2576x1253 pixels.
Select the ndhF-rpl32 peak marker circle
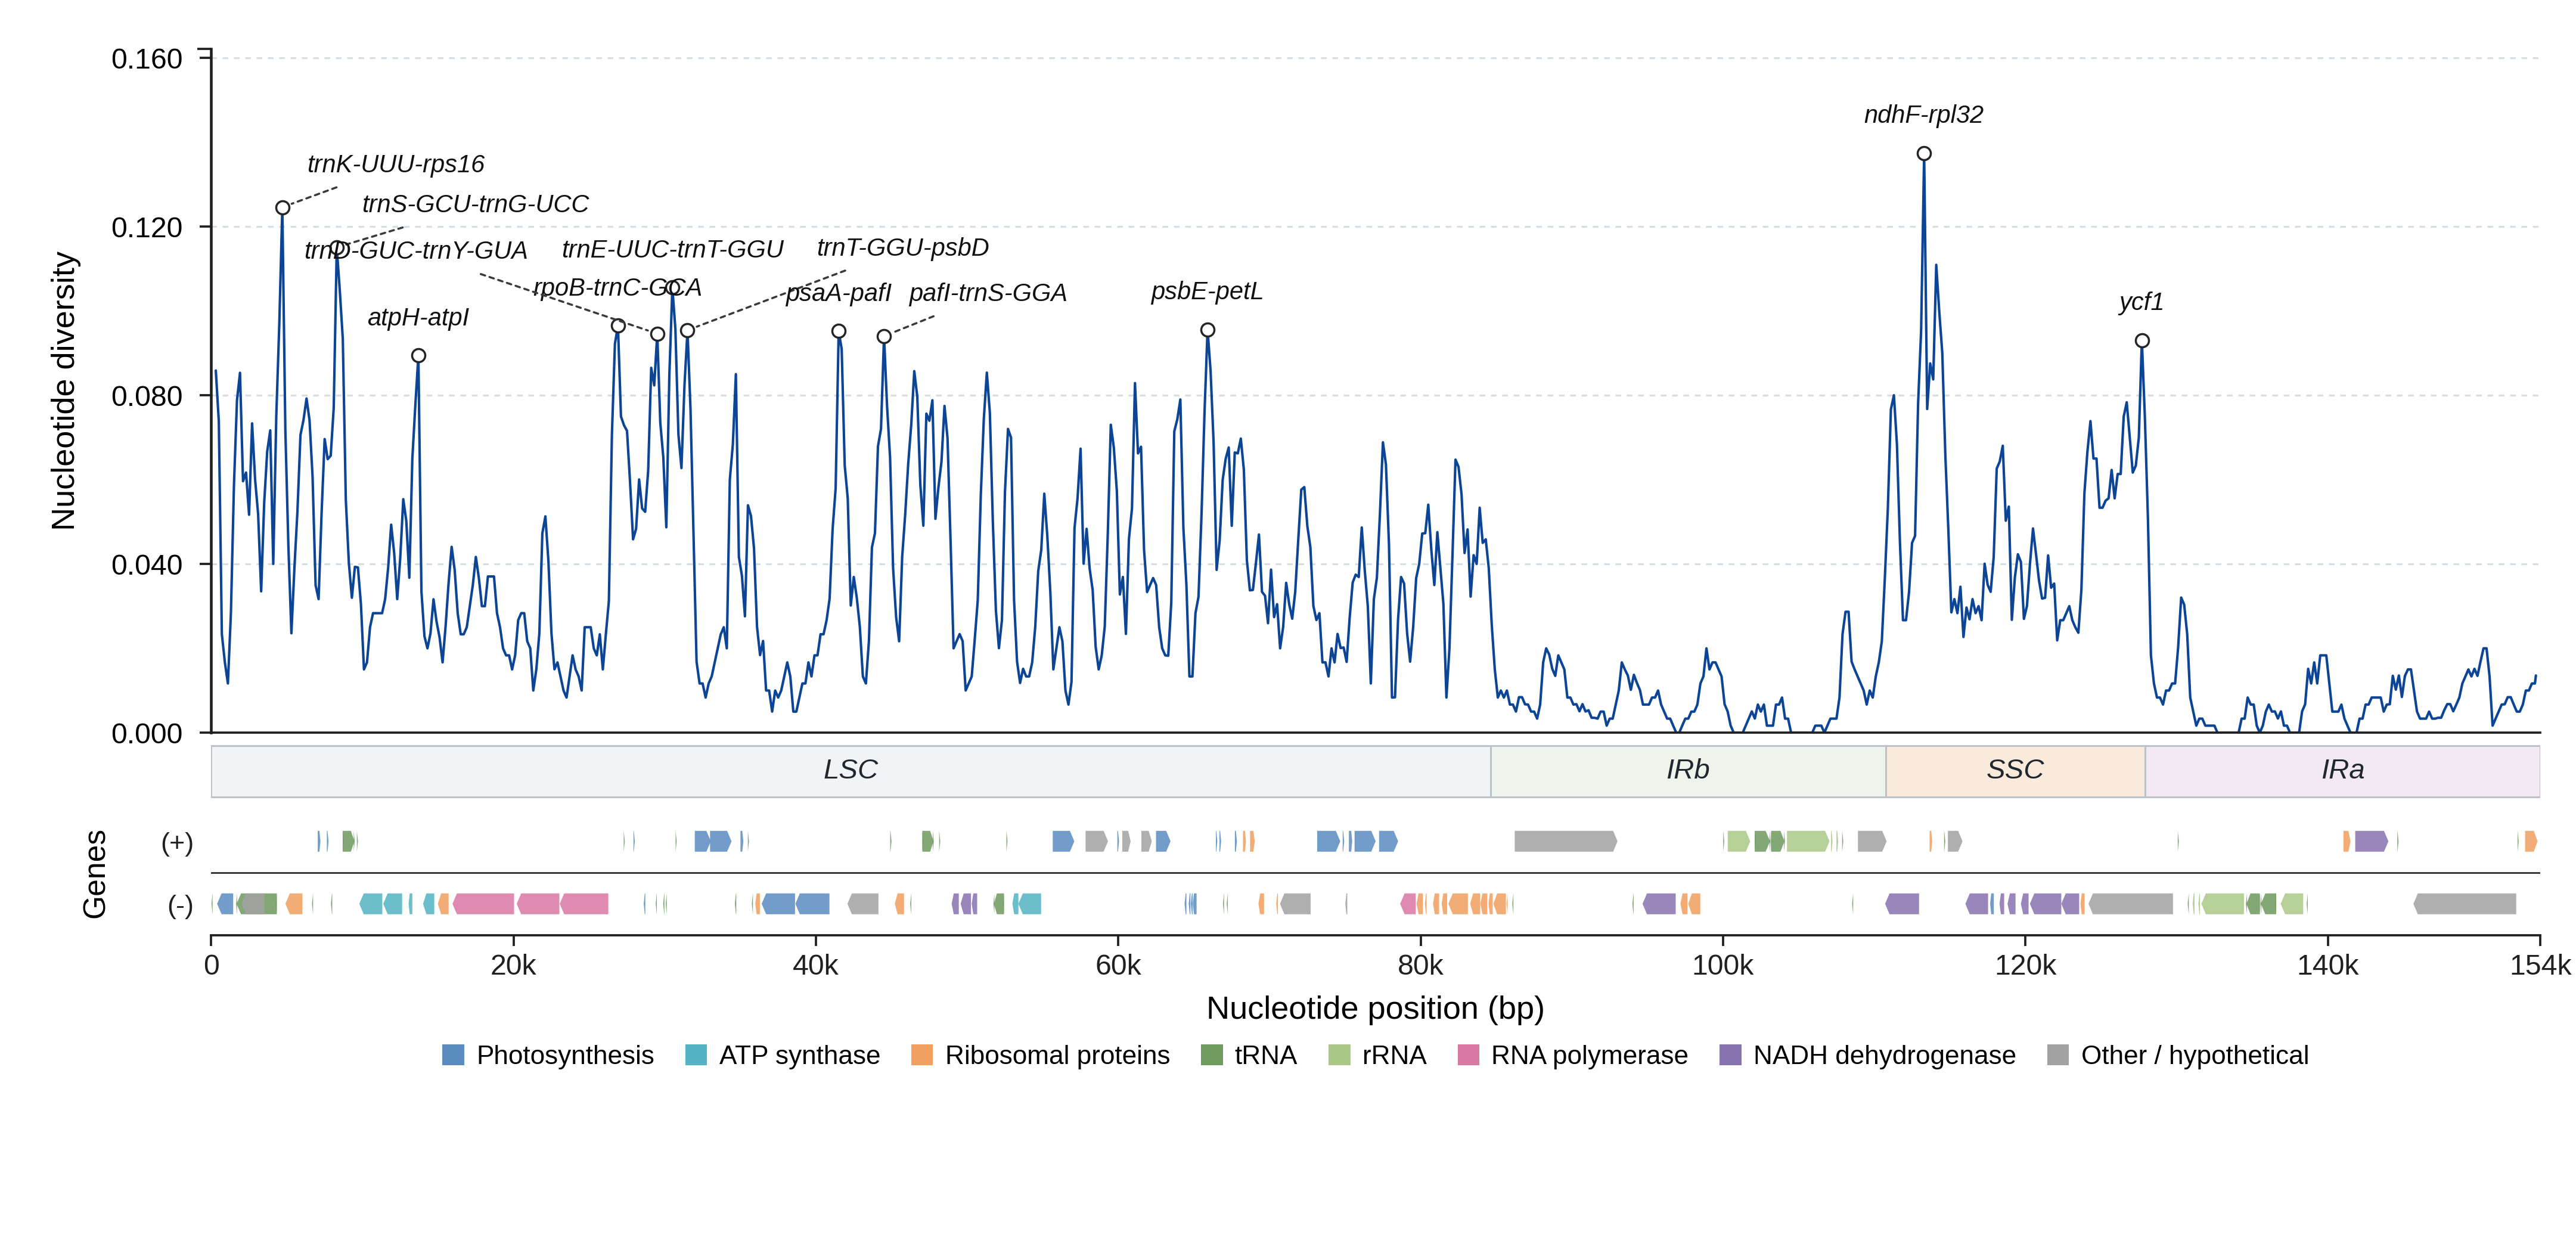point(1924,154)
